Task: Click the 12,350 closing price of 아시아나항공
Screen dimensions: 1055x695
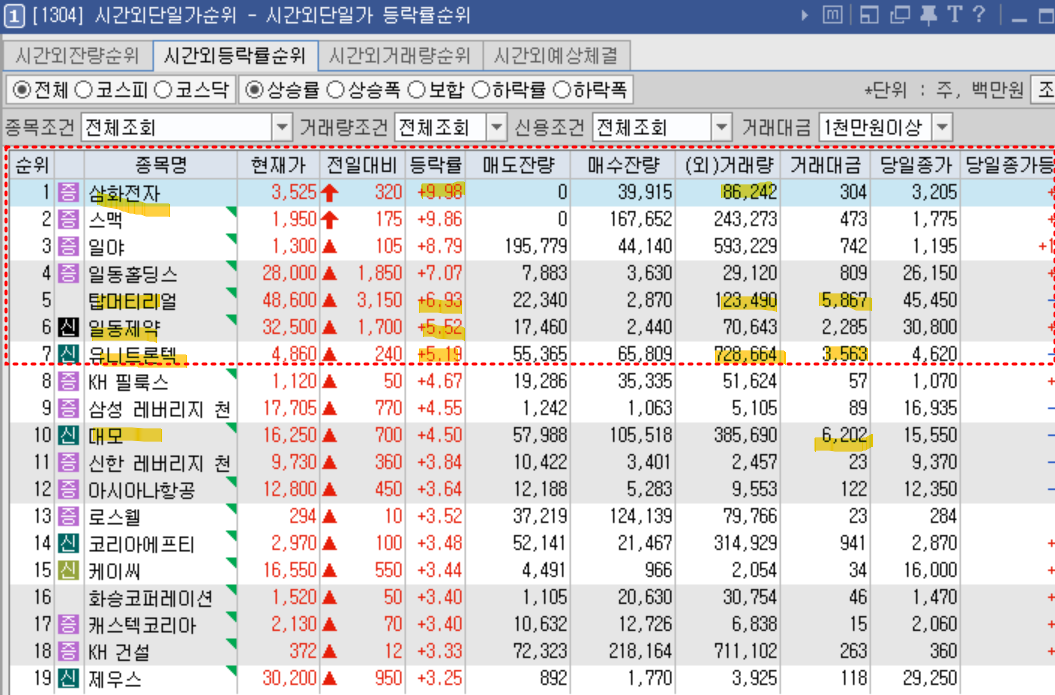Action: (x=930, y=489)
